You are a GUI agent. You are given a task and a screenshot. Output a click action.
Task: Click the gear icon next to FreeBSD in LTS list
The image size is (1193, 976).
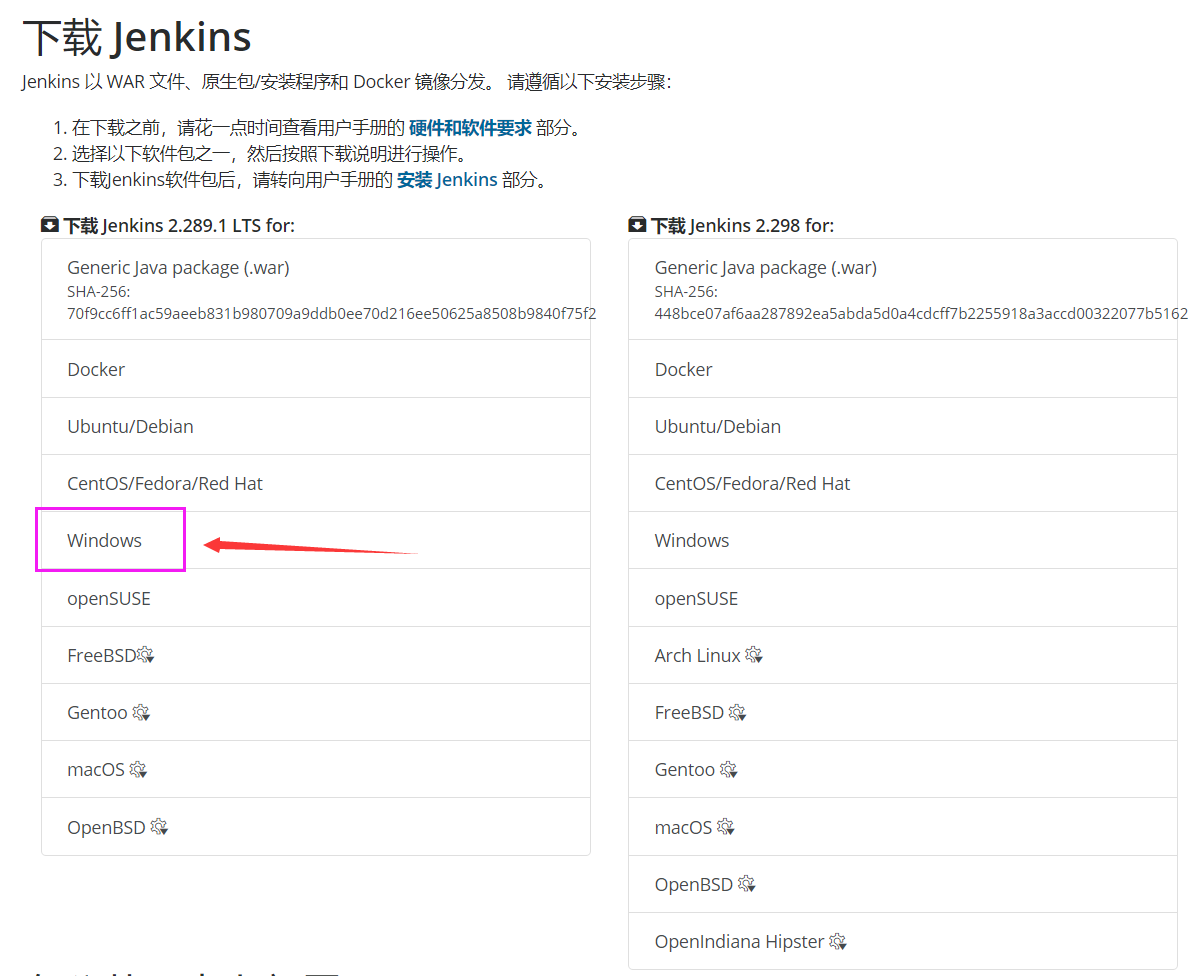(x=145, y=655)
